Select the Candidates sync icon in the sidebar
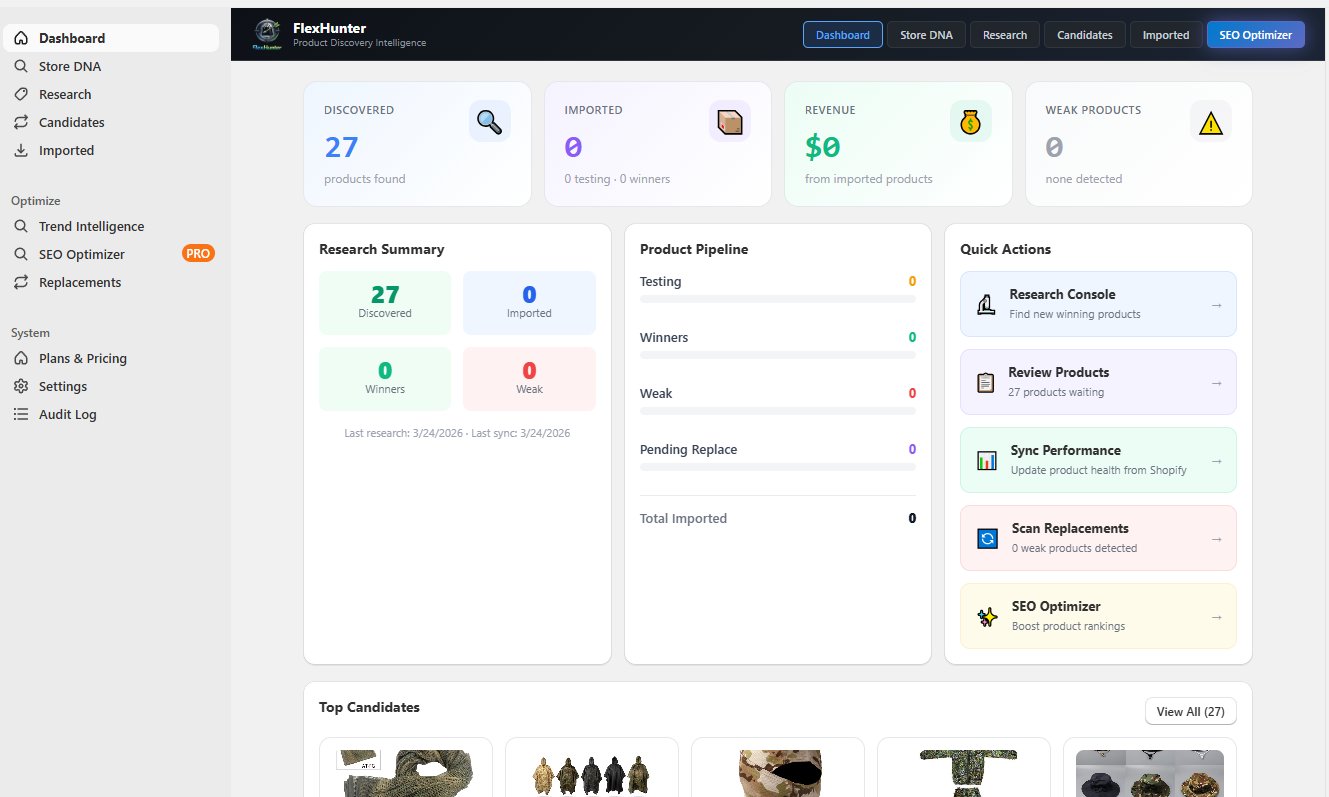Viewport: 1329px width, 797px height. [21, 122]
